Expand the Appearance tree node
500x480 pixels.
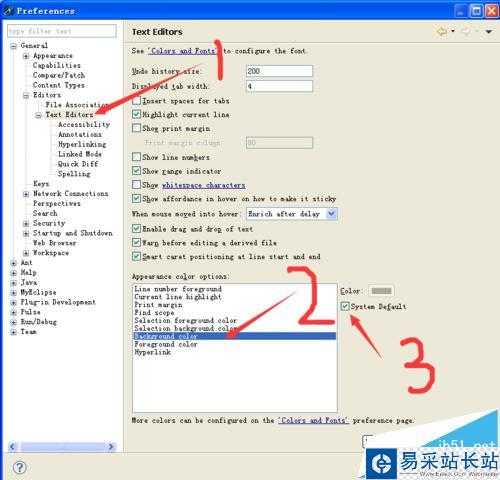point(26,56)
